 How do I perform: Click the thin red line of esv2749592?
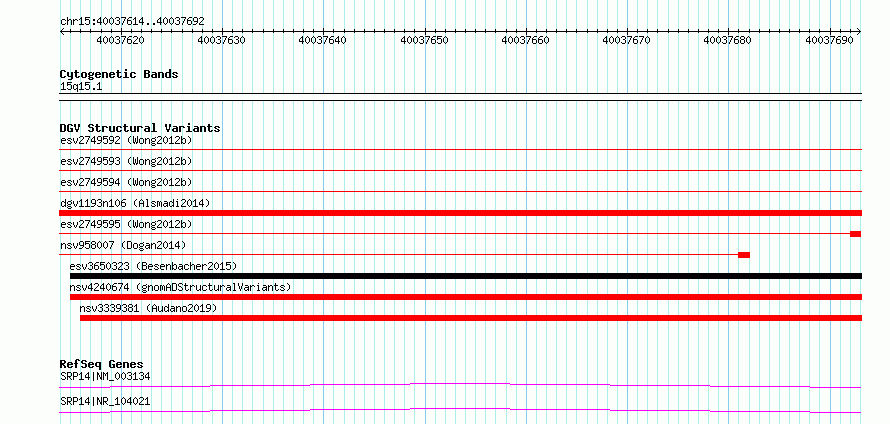[x=460, y=149]
